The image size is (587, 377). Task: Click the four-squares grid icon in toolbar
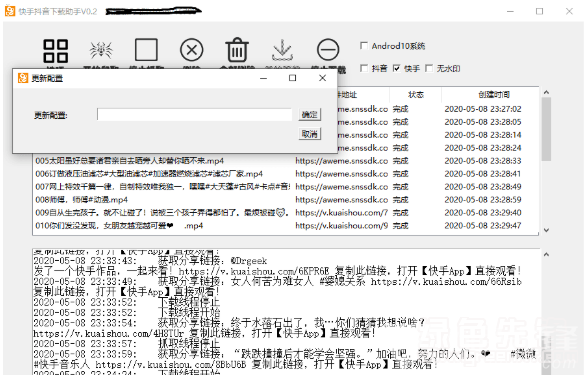[55, 51]
